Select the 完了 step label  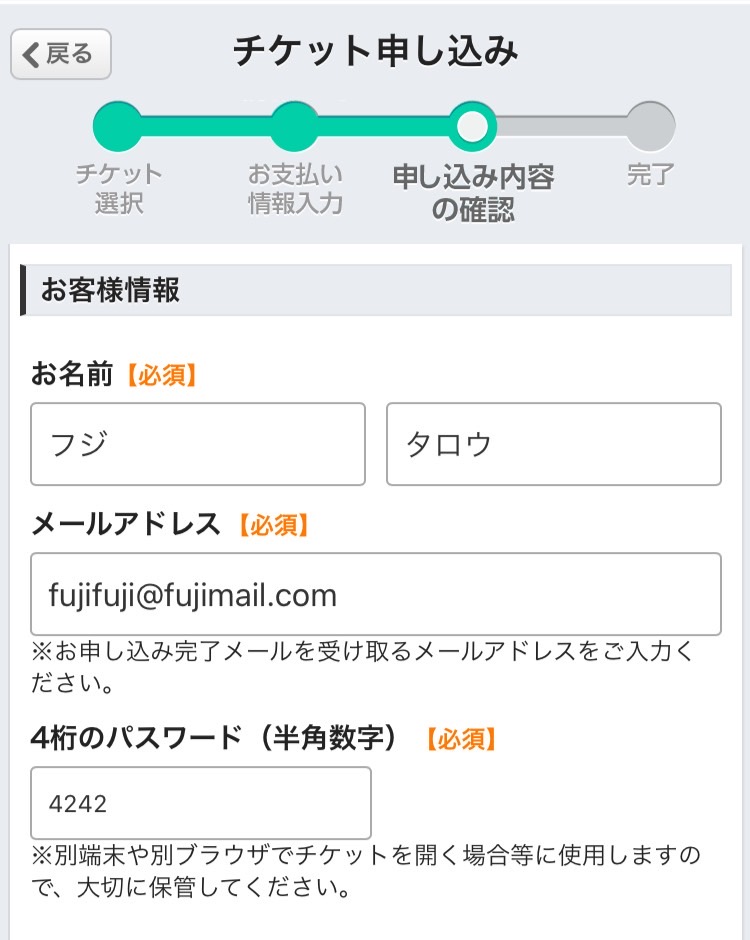pos(651,176)
